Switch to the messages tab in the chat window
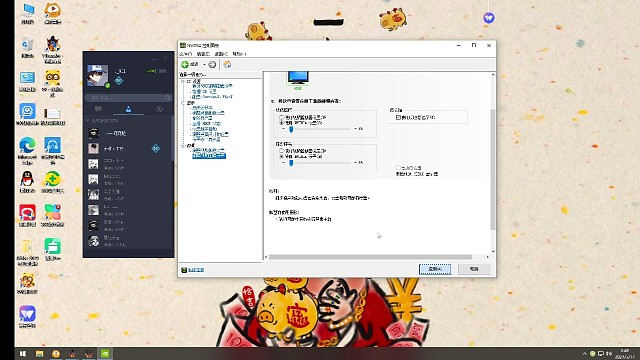 click(x=98, y=109)
